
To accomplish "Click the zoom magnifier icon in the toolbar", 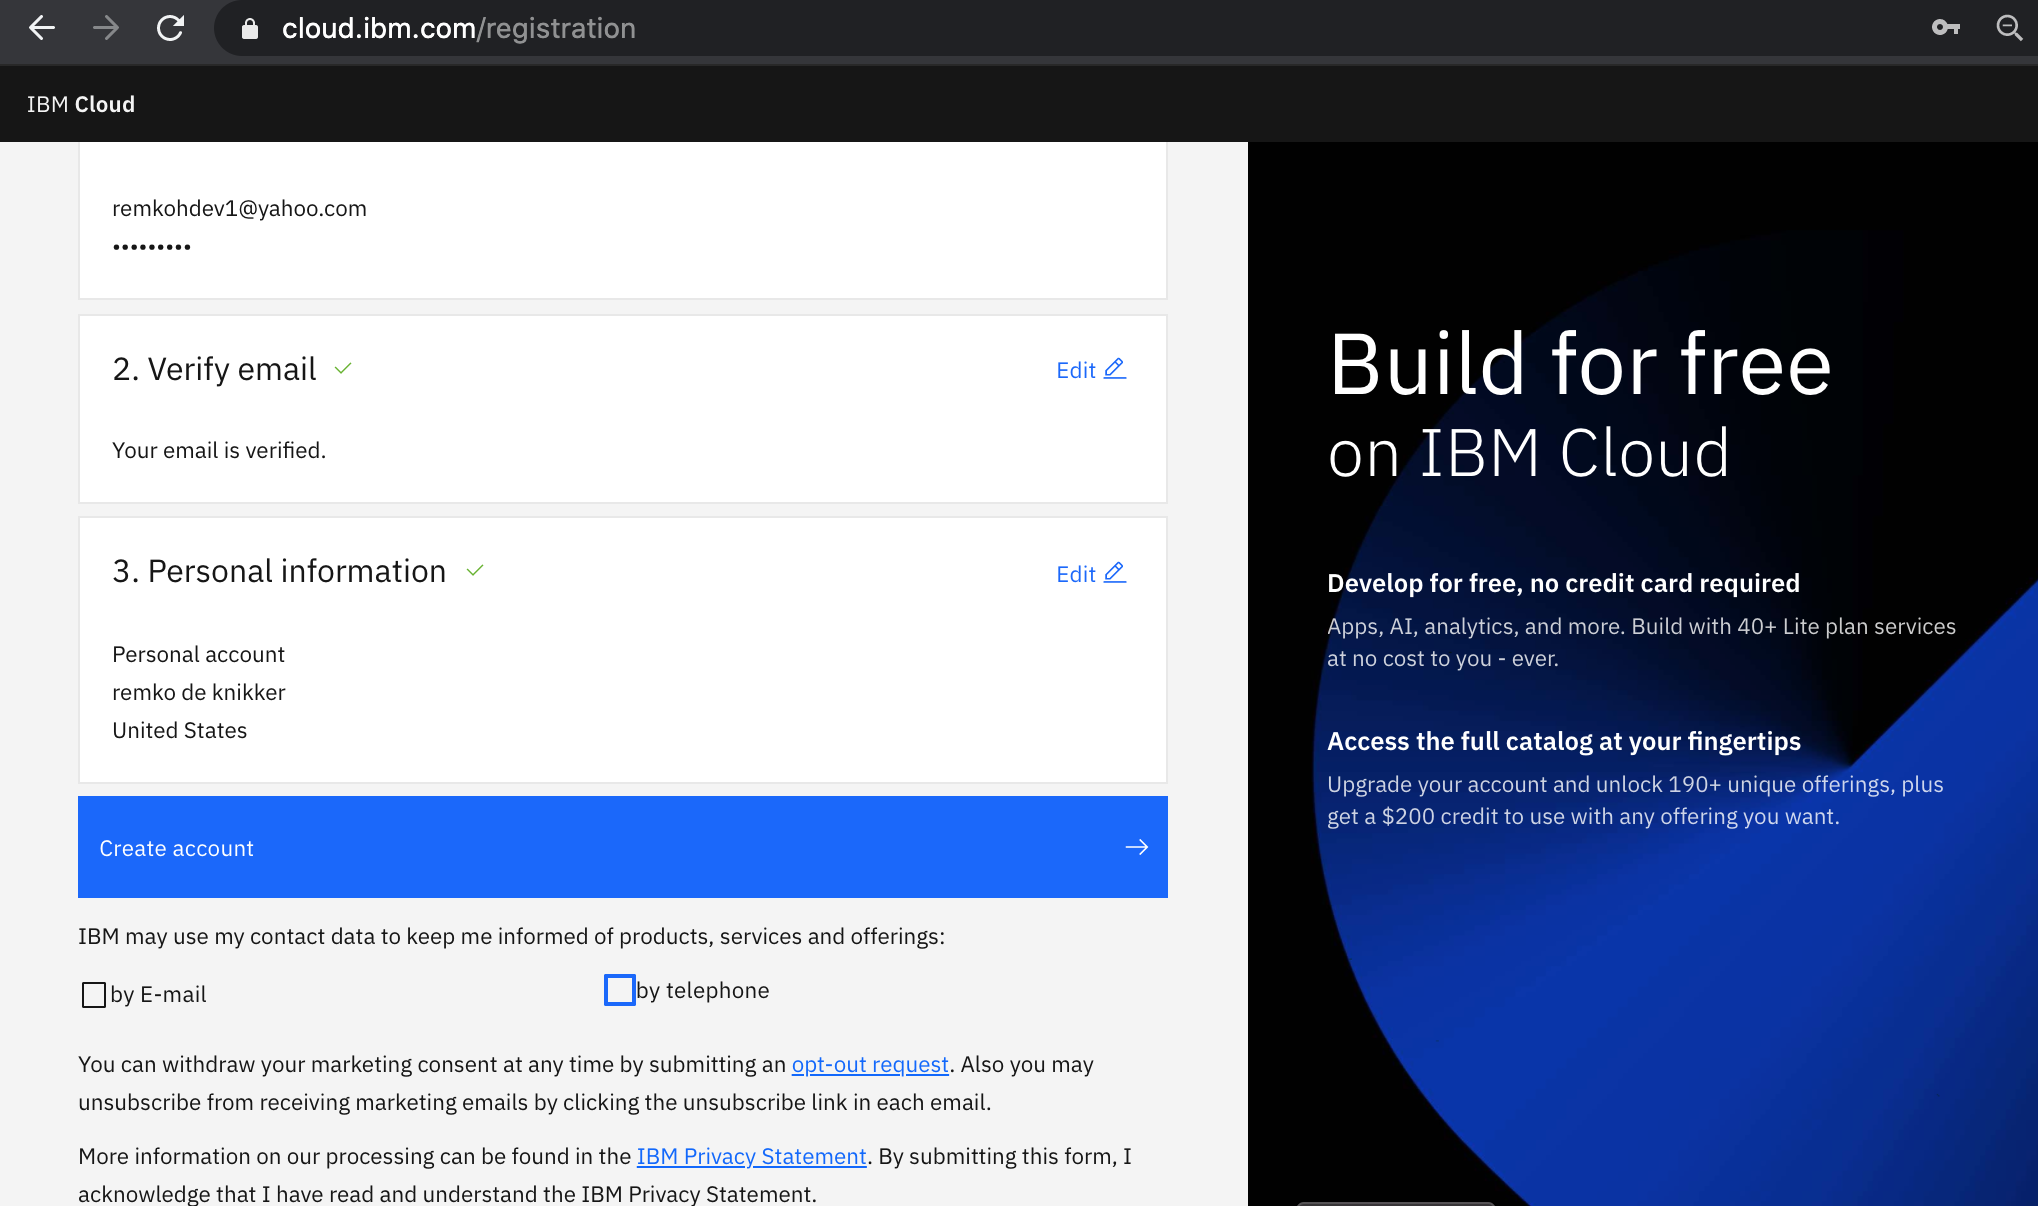I will pyautogui.click(x=2009, y=28).
